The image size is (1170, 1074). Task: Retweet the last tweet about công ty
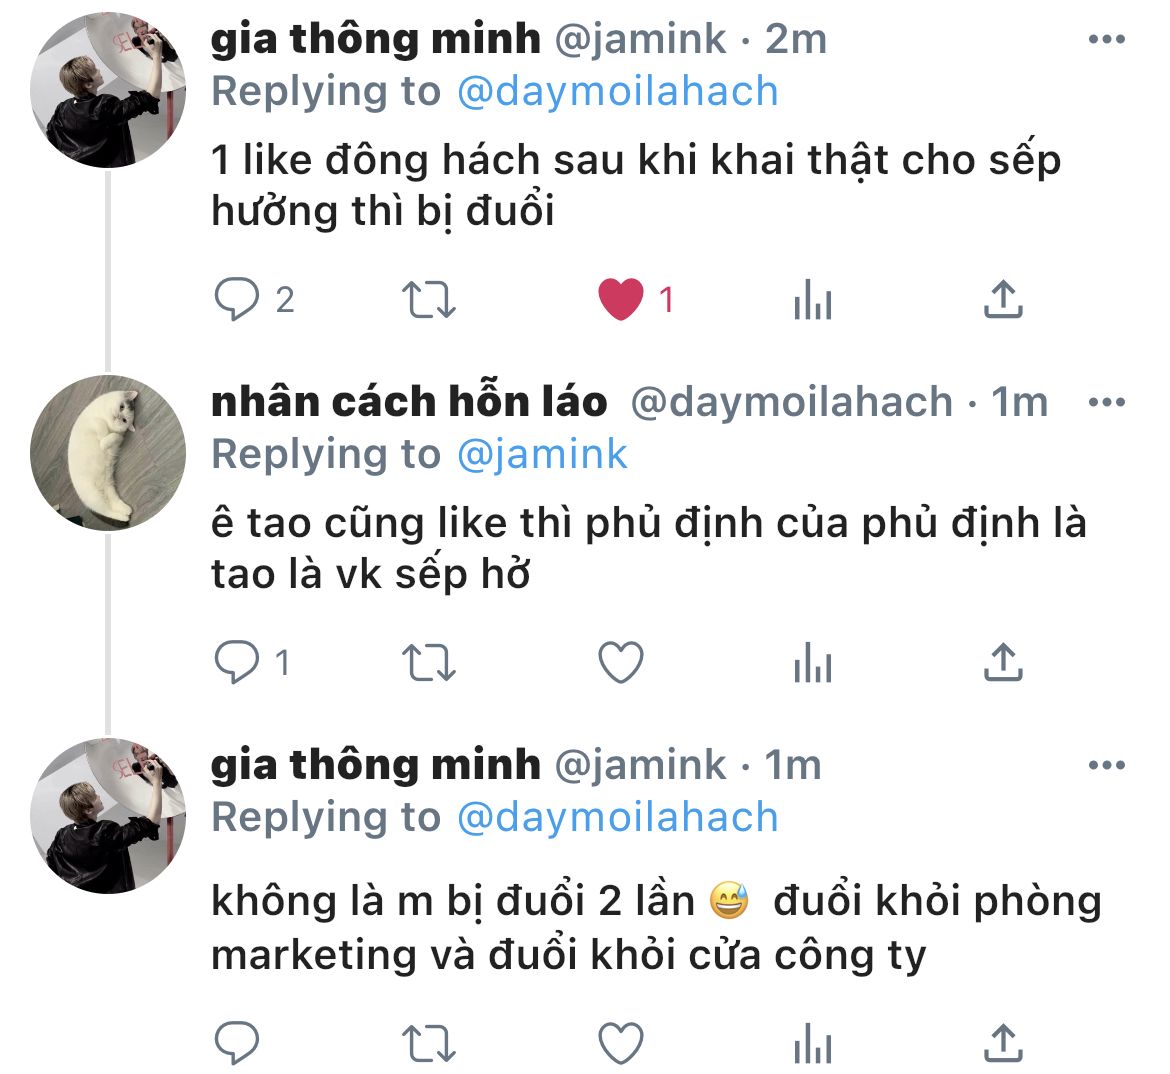[x=429, y=1043]
